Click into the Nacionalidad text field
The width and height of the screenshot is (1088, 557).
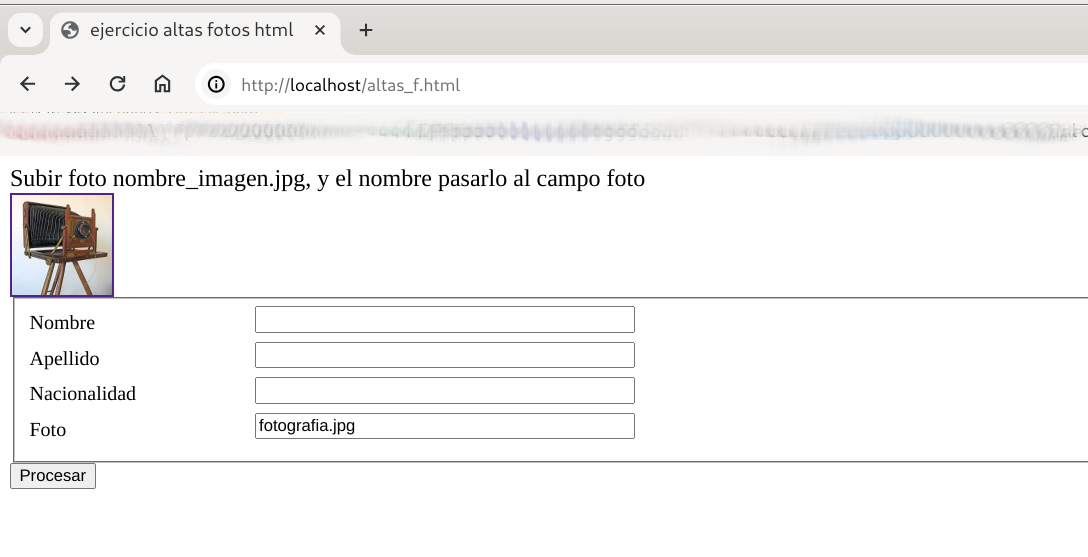444,391
